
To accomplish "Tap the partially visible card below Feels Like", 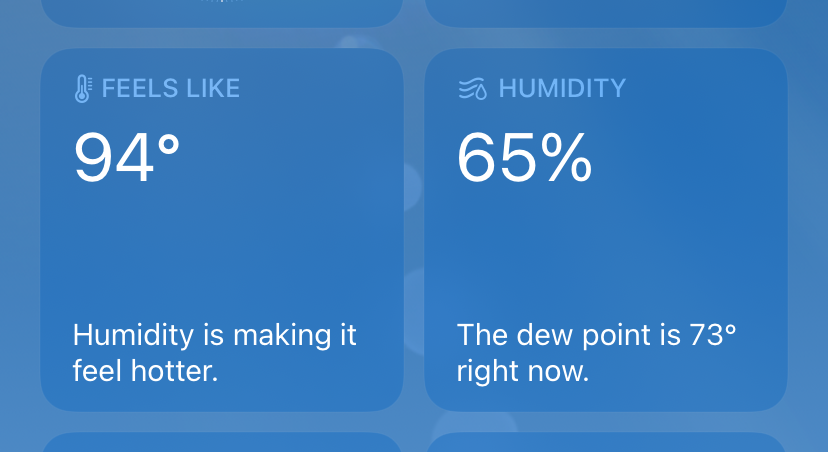I will click(222, 443).
